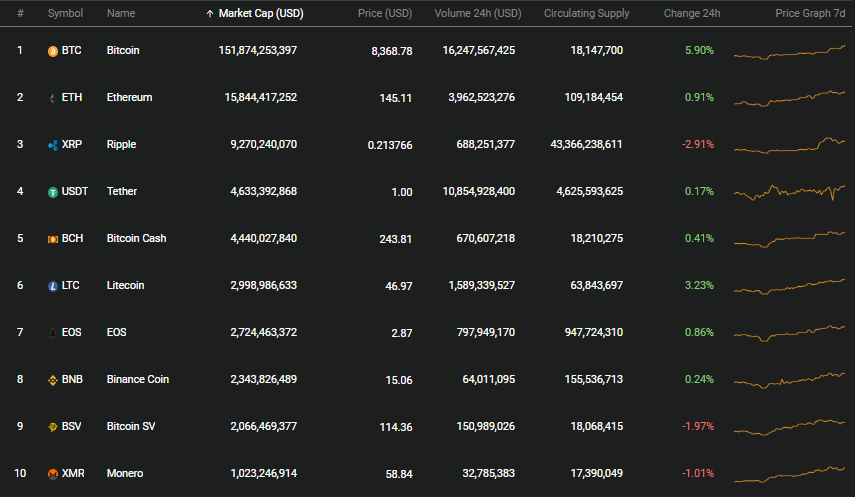Click the Bitcoin Cash BCH icon
The image size is (855, 497).
(53, 239)
